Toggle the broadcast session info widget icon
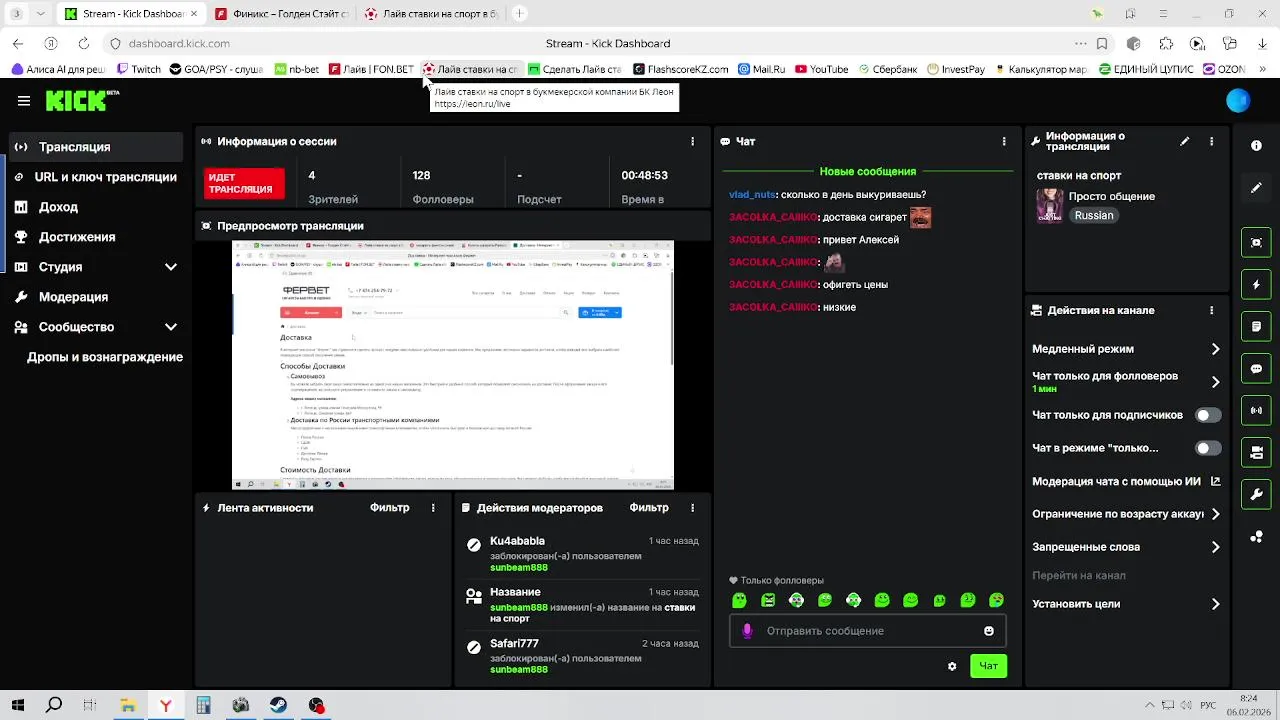The image size is (1280, 720). click(1257, 411)
